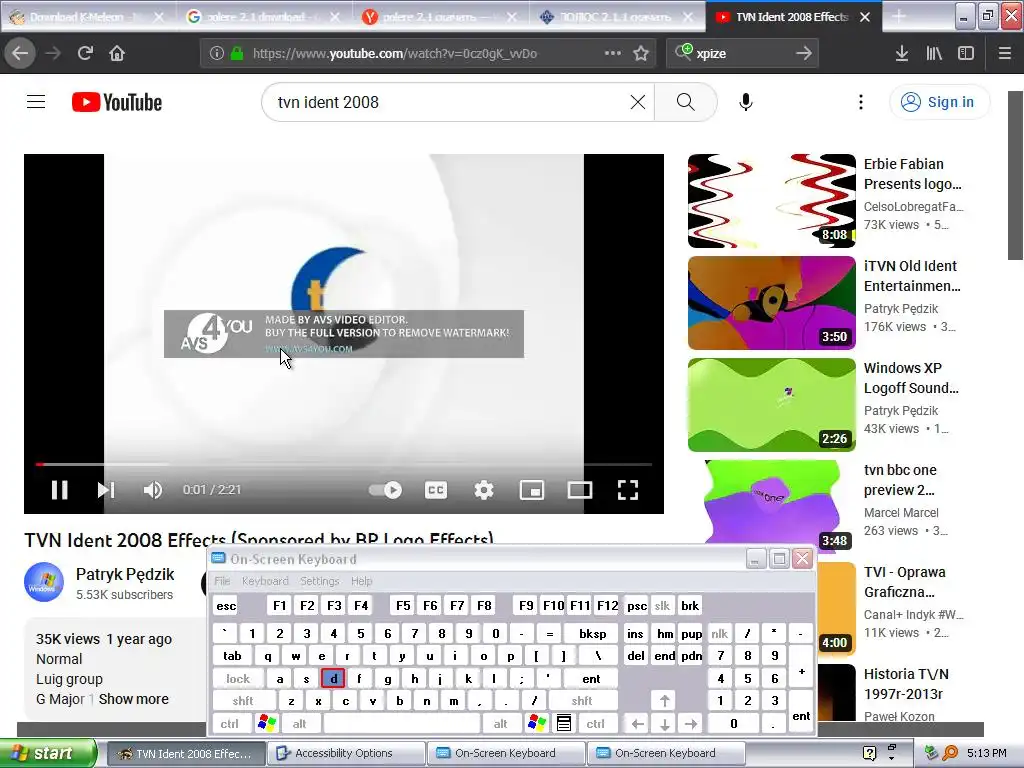
Task: Click bksp key on On-Screen Keyboard
Action: click(592, 633)
